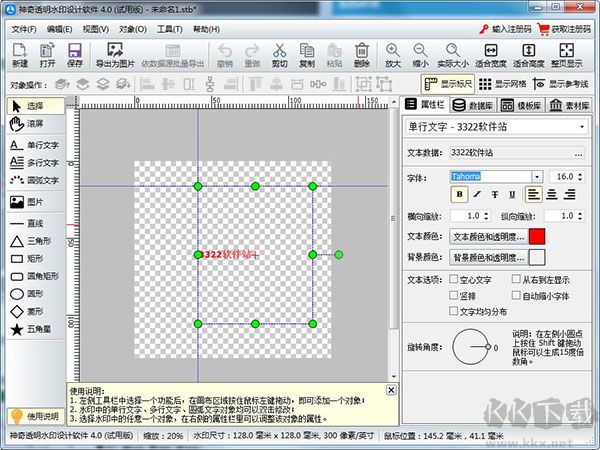Select the 滚屏 hand pan tool
The height and width of the screenshot is (450, 600).
click(33, 123)
